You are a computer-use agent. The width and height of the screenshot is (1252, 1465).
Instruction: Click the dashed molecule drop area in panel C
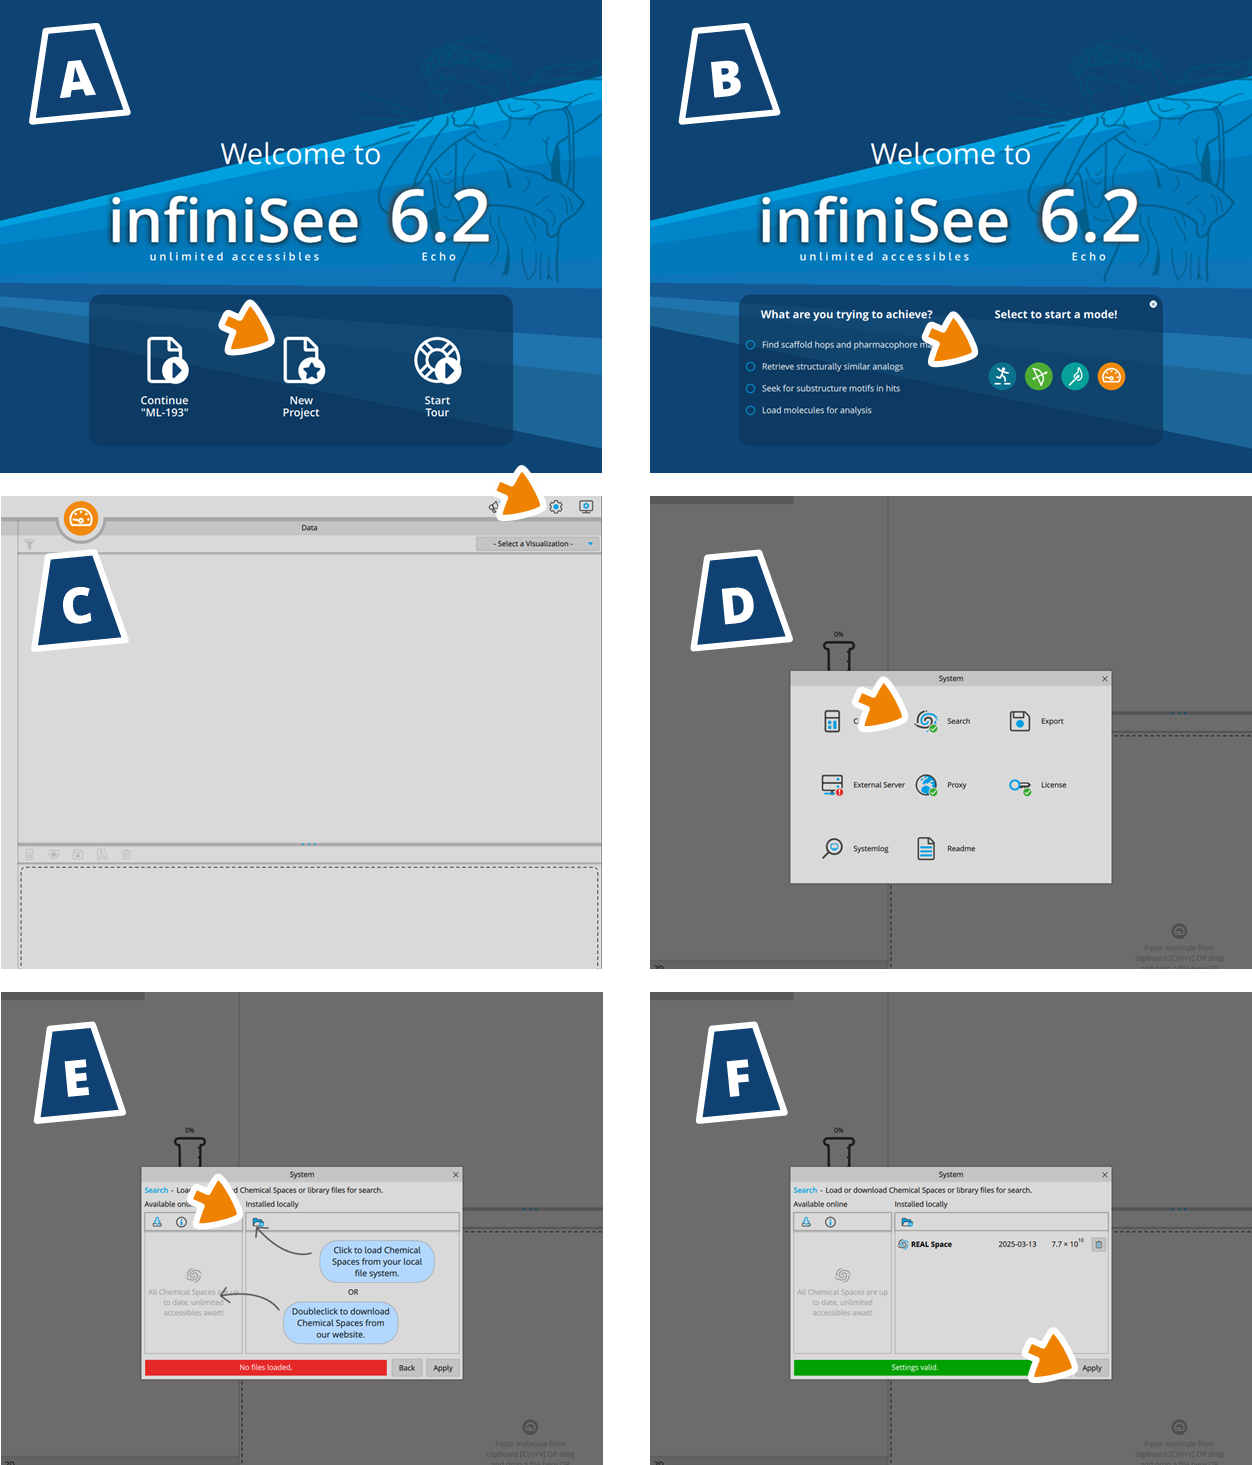[x=309, y=917]
